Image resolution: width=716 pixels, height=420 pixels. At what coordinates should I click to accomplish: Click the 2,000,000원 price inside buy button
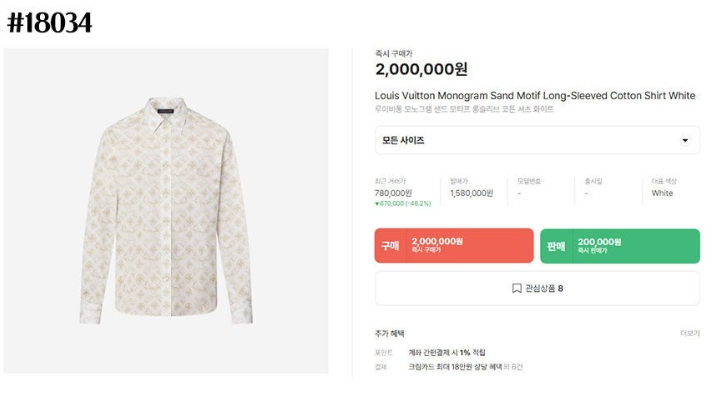click(x=437, y=241)
